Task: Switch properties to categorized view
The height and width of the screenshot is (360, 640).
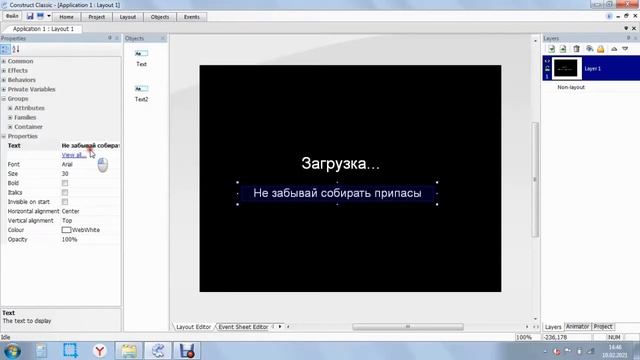Action: point(5,49)
